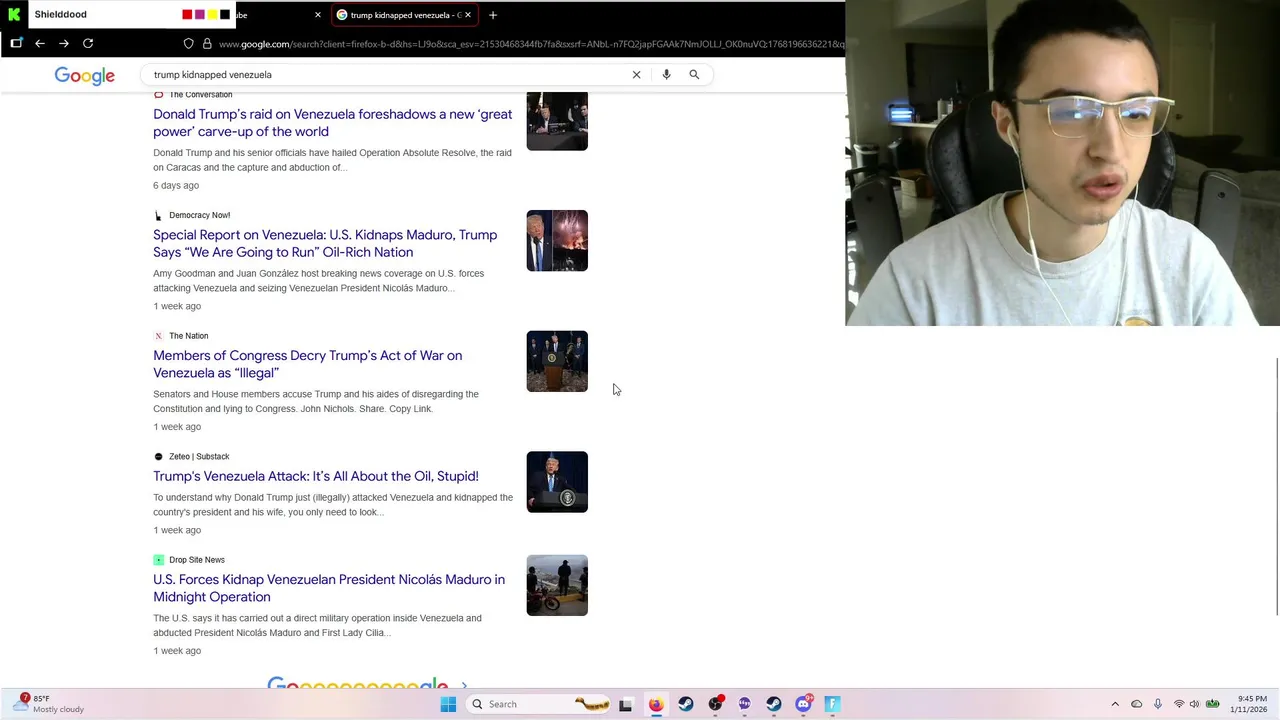Click the site security padlock icon
Image resolution: width=1280 pixels, height=720 pixels.
click(207, 43)
